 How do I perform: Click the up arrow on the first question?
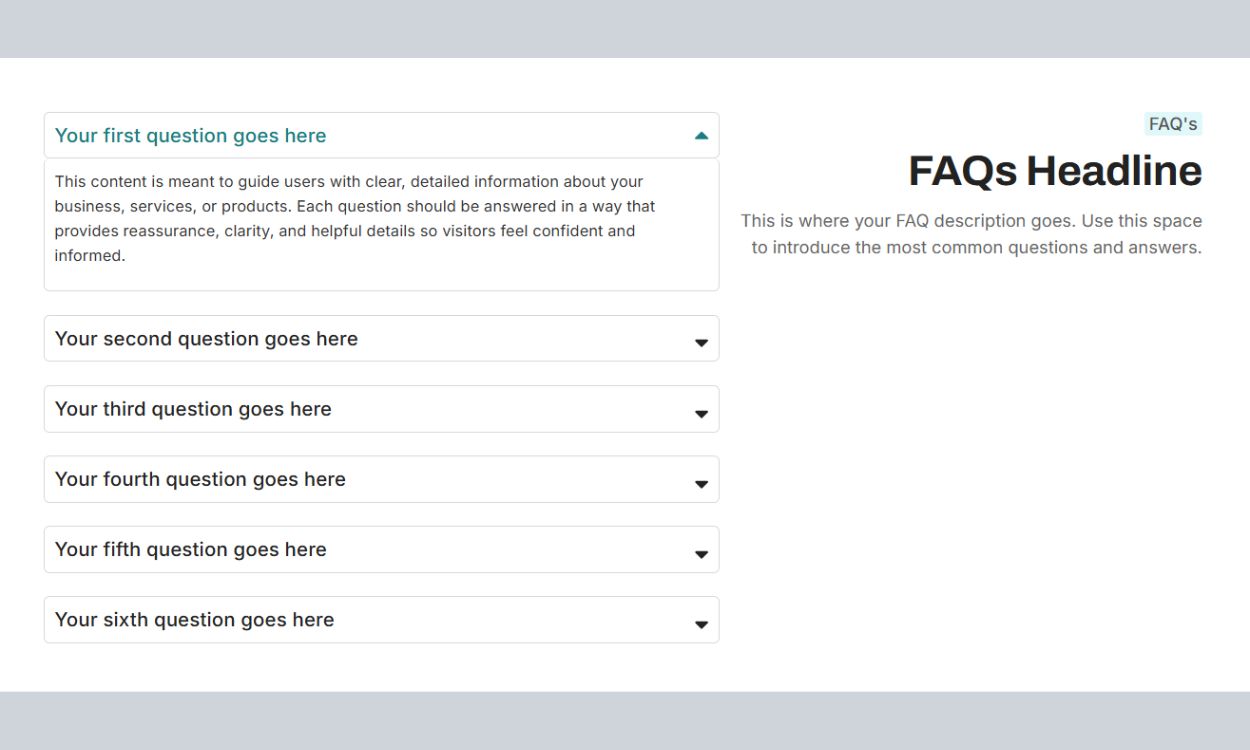701,136
